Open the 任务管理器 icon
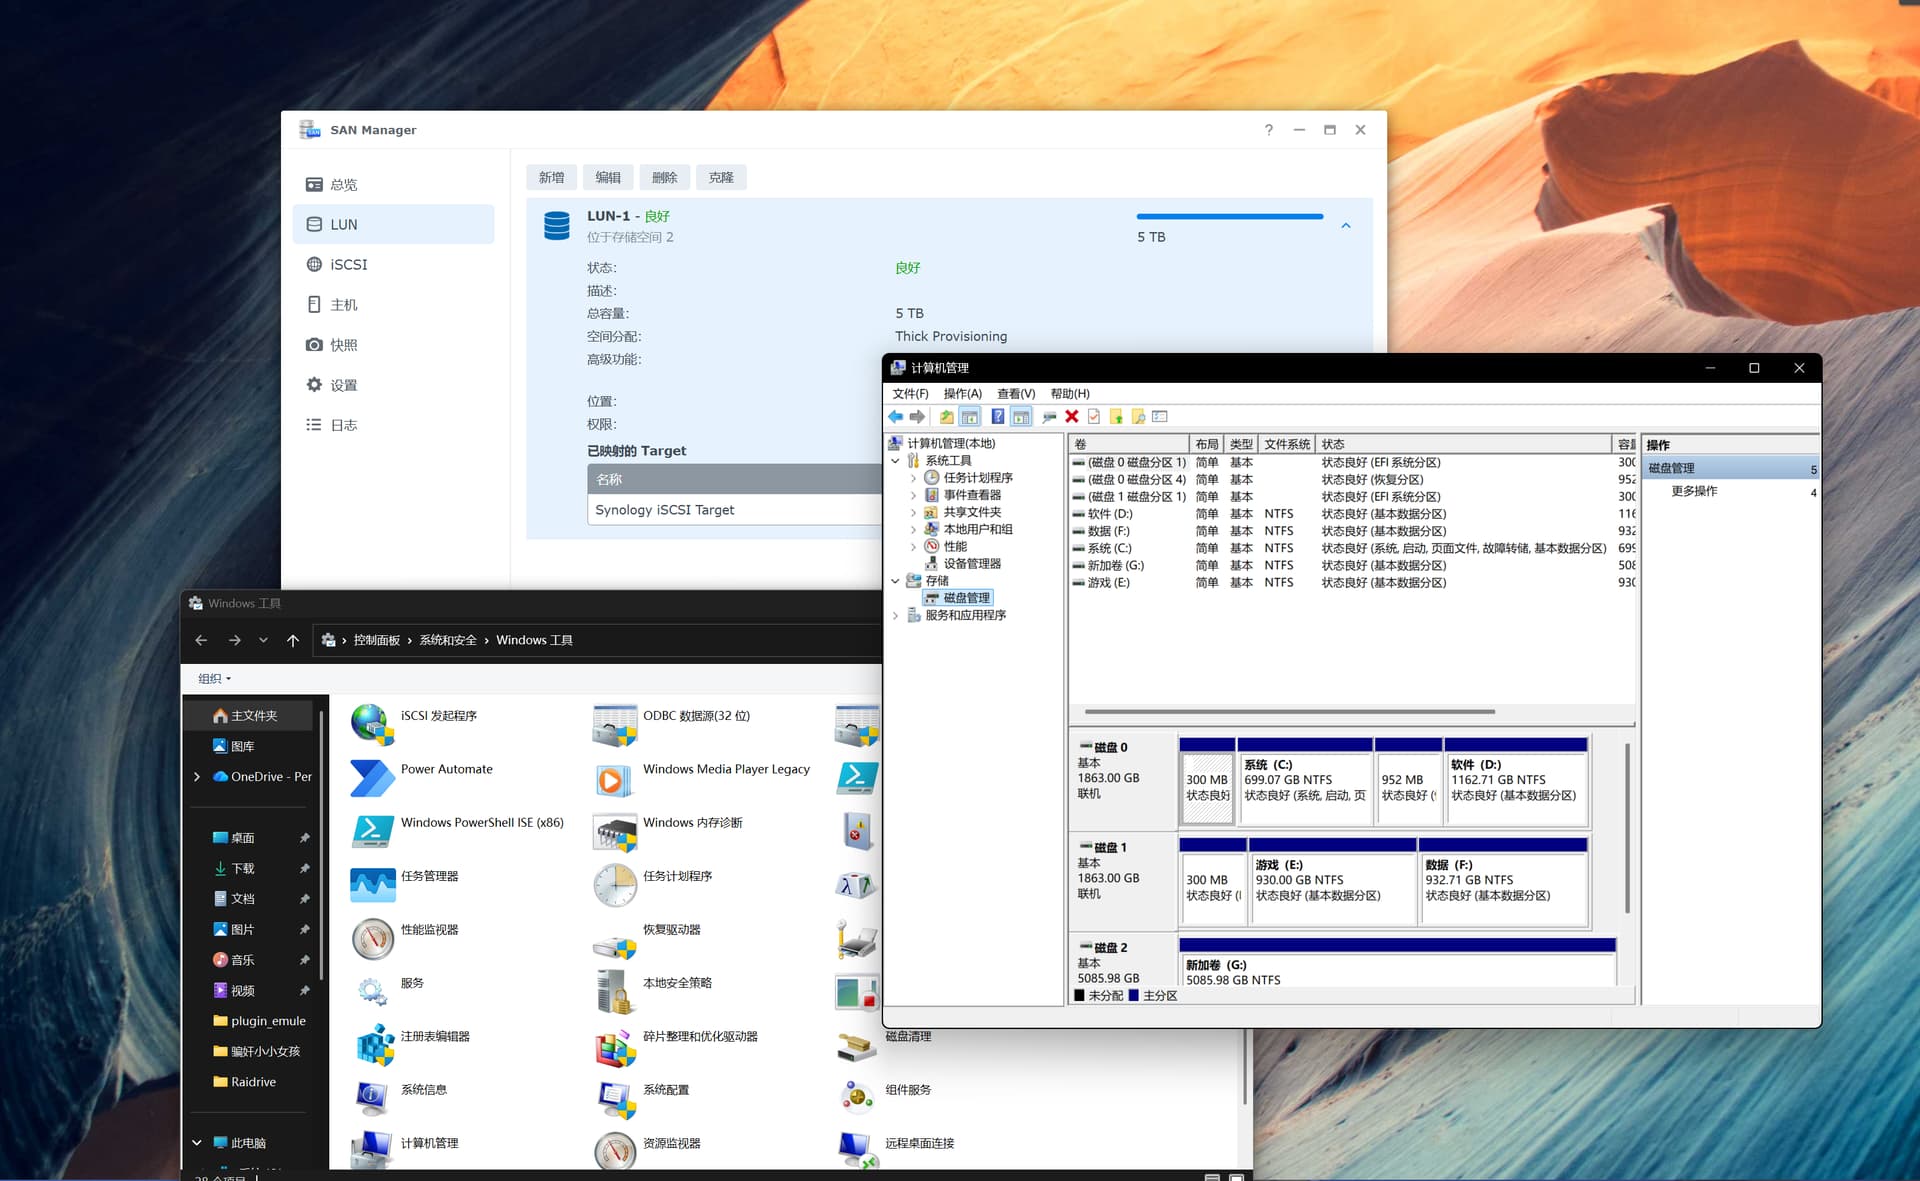Viewport: 1920px width, 1181px height. click(373, 883)
